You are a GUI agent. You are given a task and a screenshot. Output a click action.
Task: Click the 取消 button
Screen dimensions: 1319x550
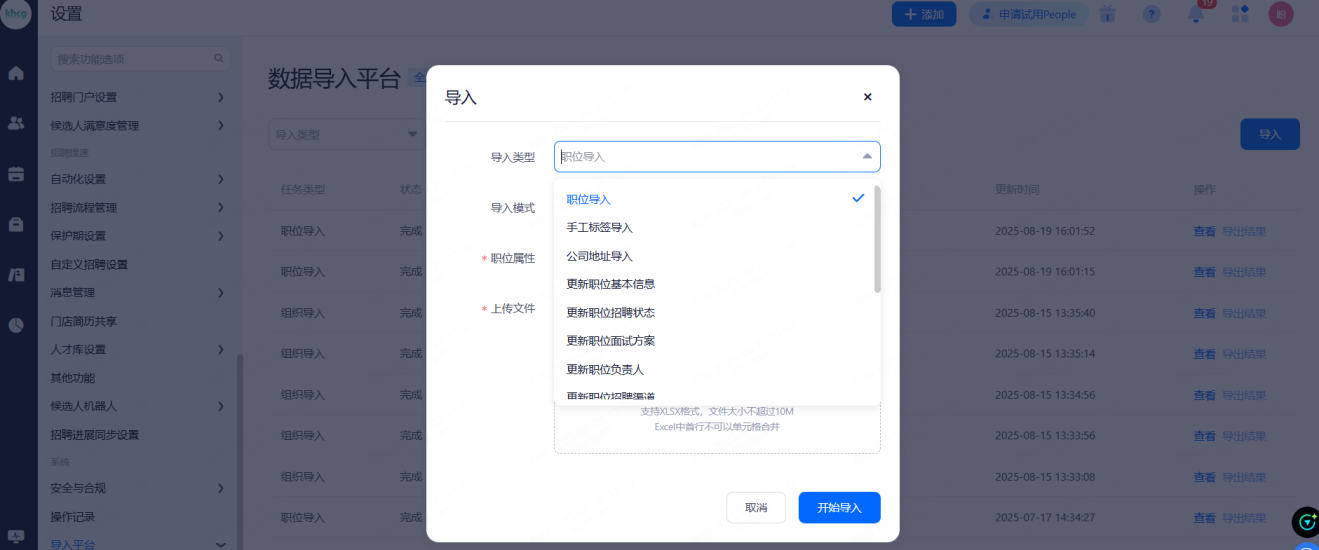coord(756,508)
